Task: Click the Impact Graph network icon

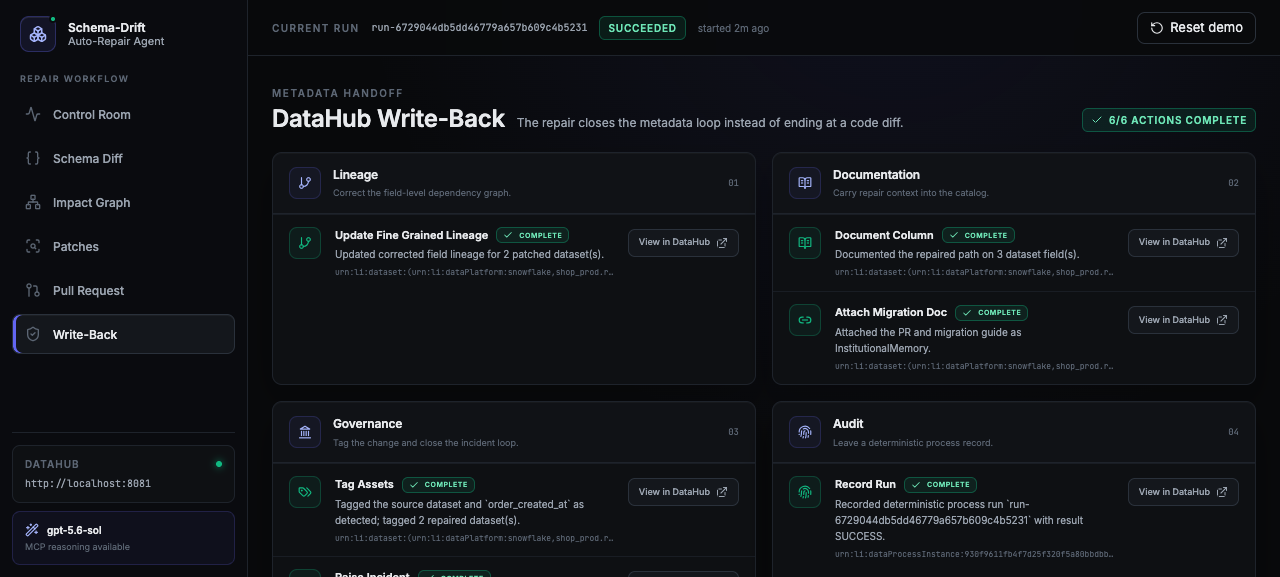Action: click(33, 203)
